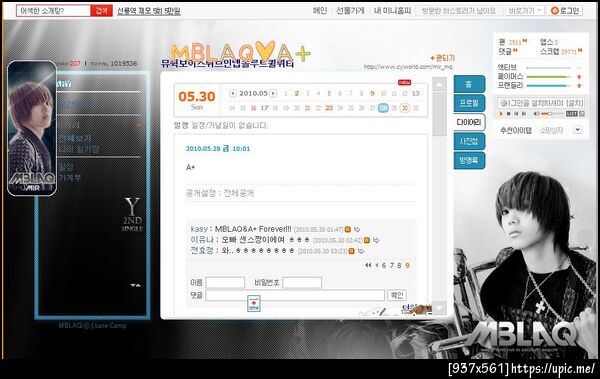Open the 방명록 side tab
600x379 pixels.
point(469,160)
